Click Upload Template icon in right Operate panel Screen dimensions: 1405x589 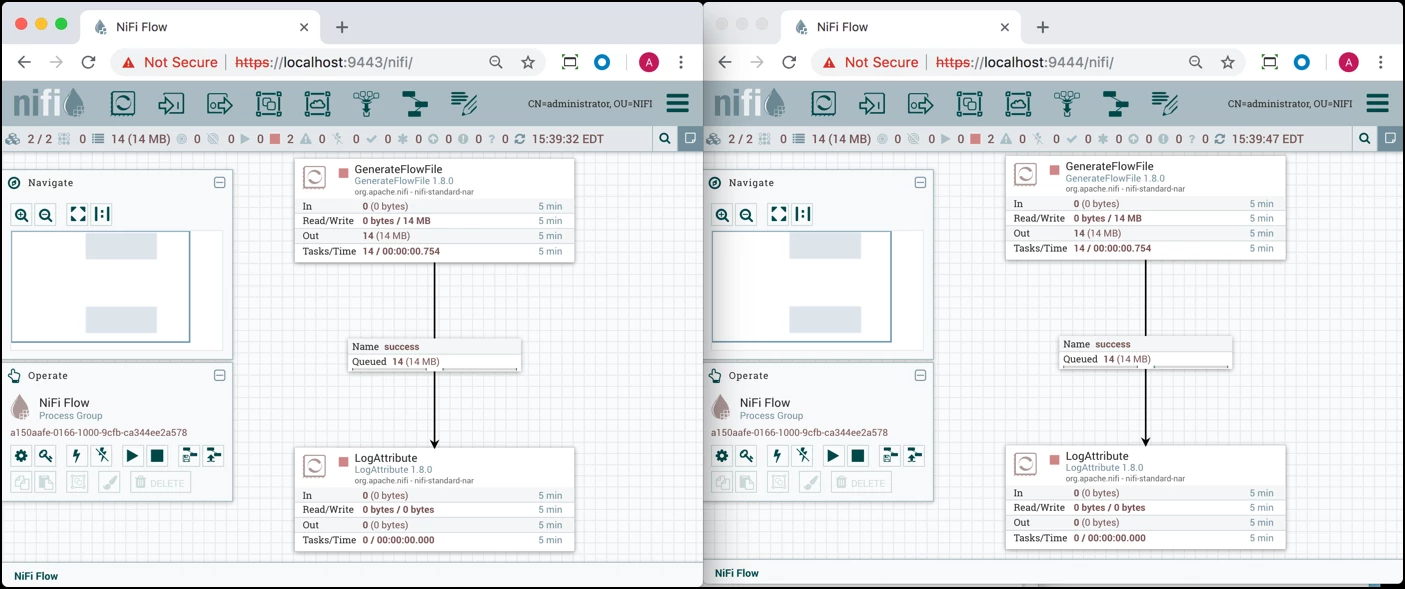point(914,456)
